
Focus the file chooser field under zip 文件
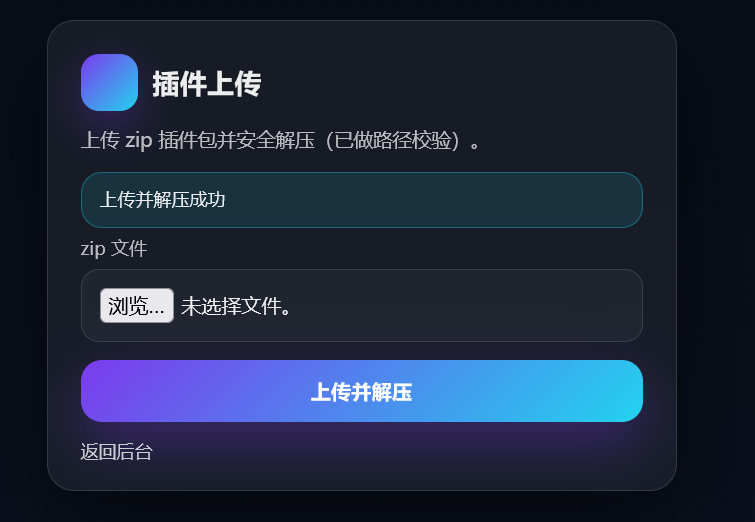[362, 305]
